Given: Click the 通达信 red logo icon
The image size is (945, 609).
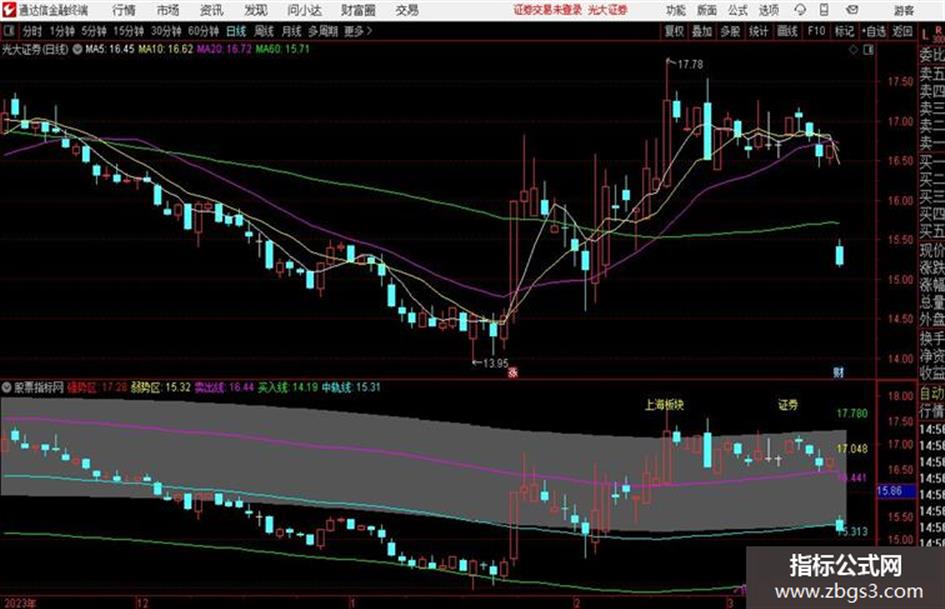Looking at the screenshot, I should pos(9,10).
